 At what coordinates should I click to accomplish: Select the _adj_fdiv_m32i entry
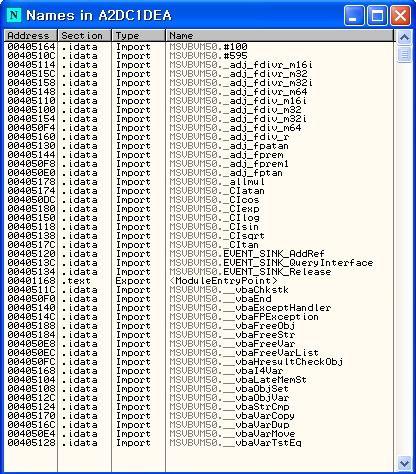tap(199, 119)
